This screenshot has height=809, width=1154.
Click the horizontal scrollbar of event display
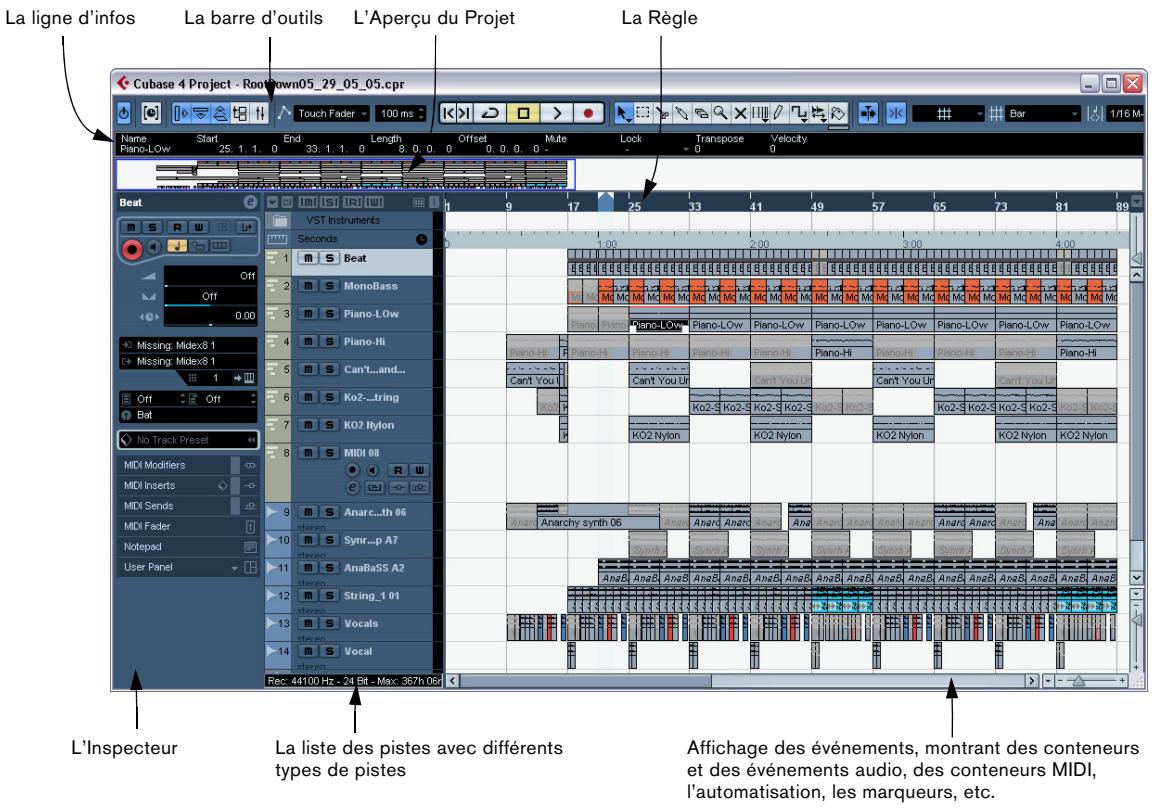point(743,681)
